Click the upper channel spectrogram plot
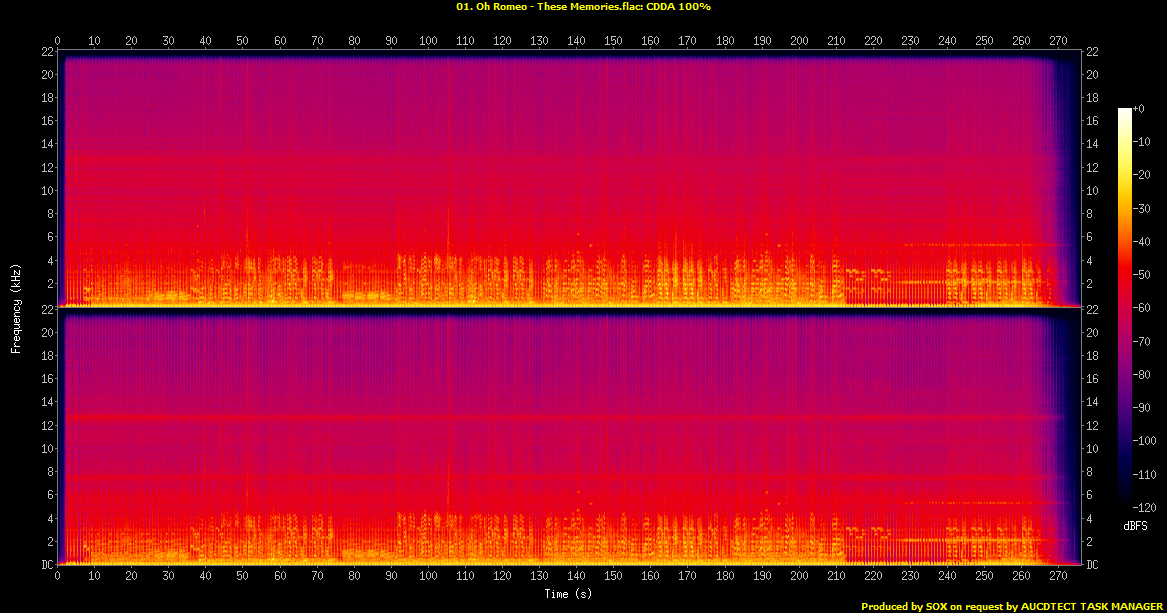 (x=569, y=179)
